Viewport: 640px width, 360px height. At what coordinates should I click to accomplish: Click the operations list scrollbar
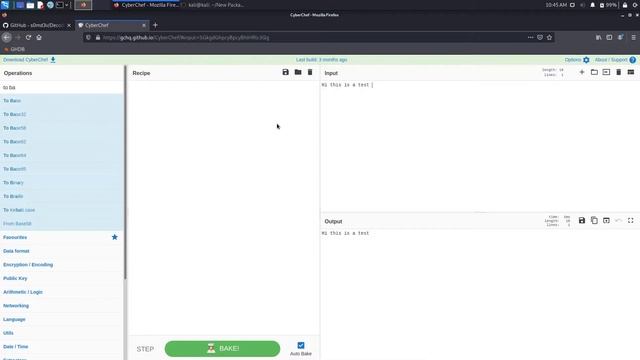point(125,173)
